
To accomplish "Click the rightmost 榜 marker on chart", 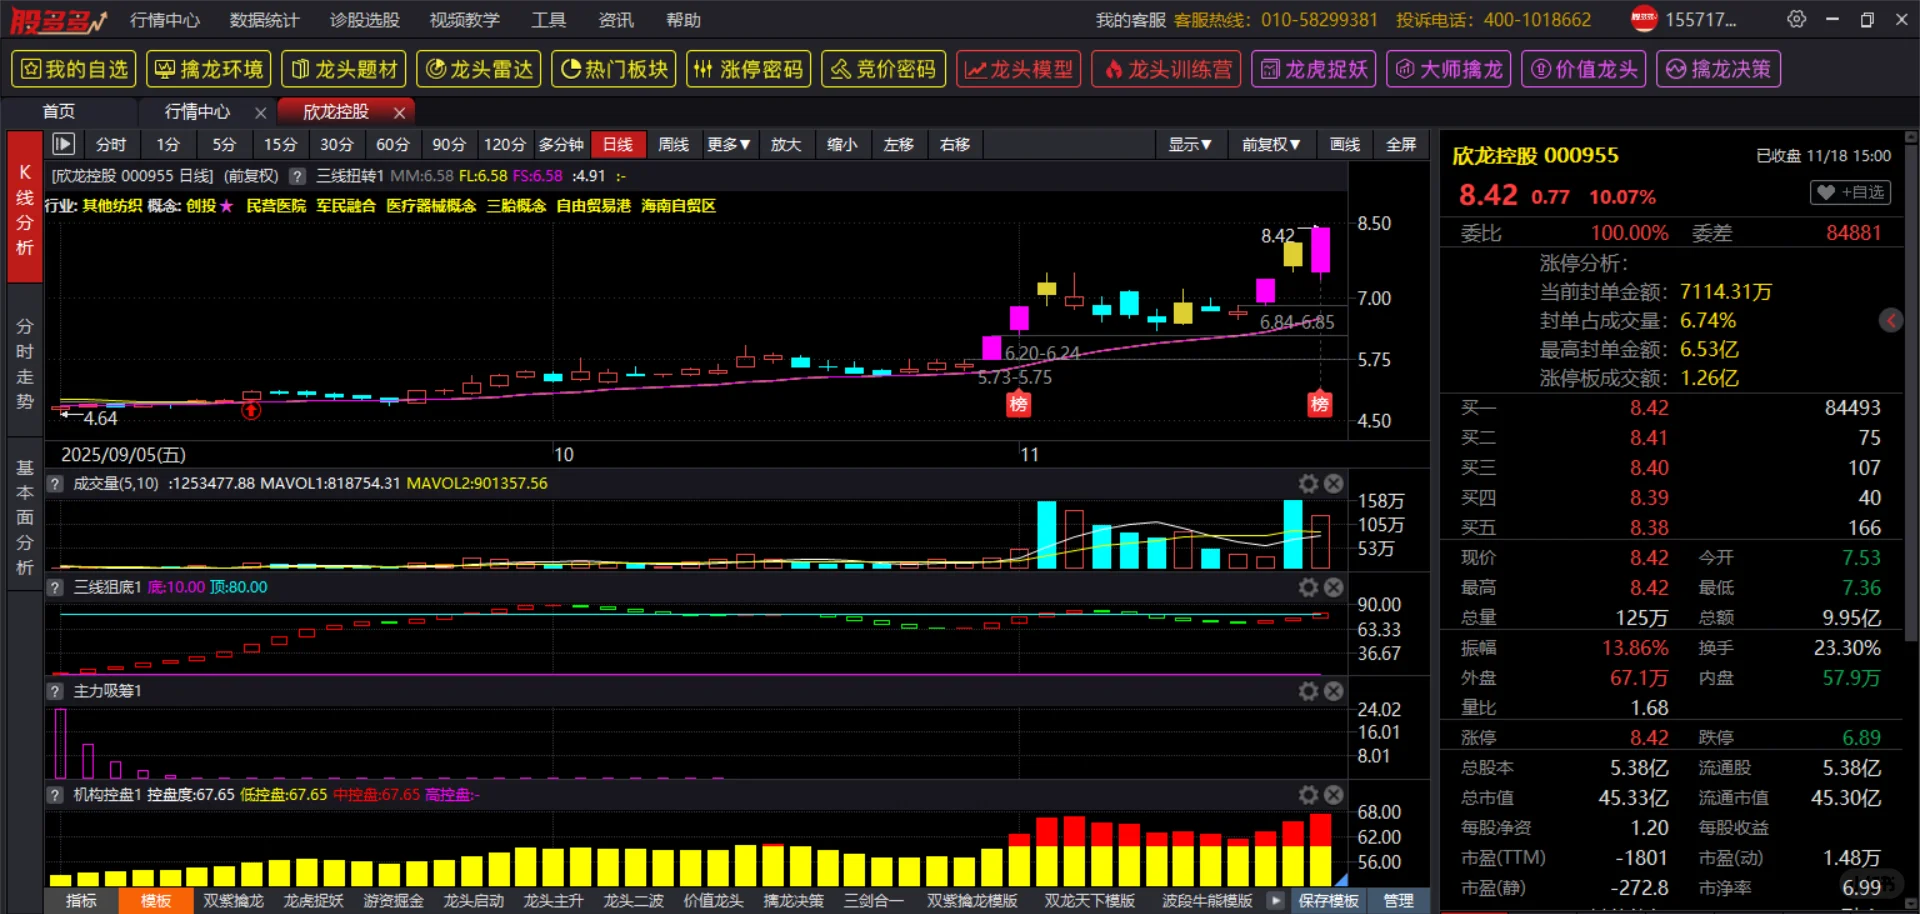I will (x=1320, y=404).
